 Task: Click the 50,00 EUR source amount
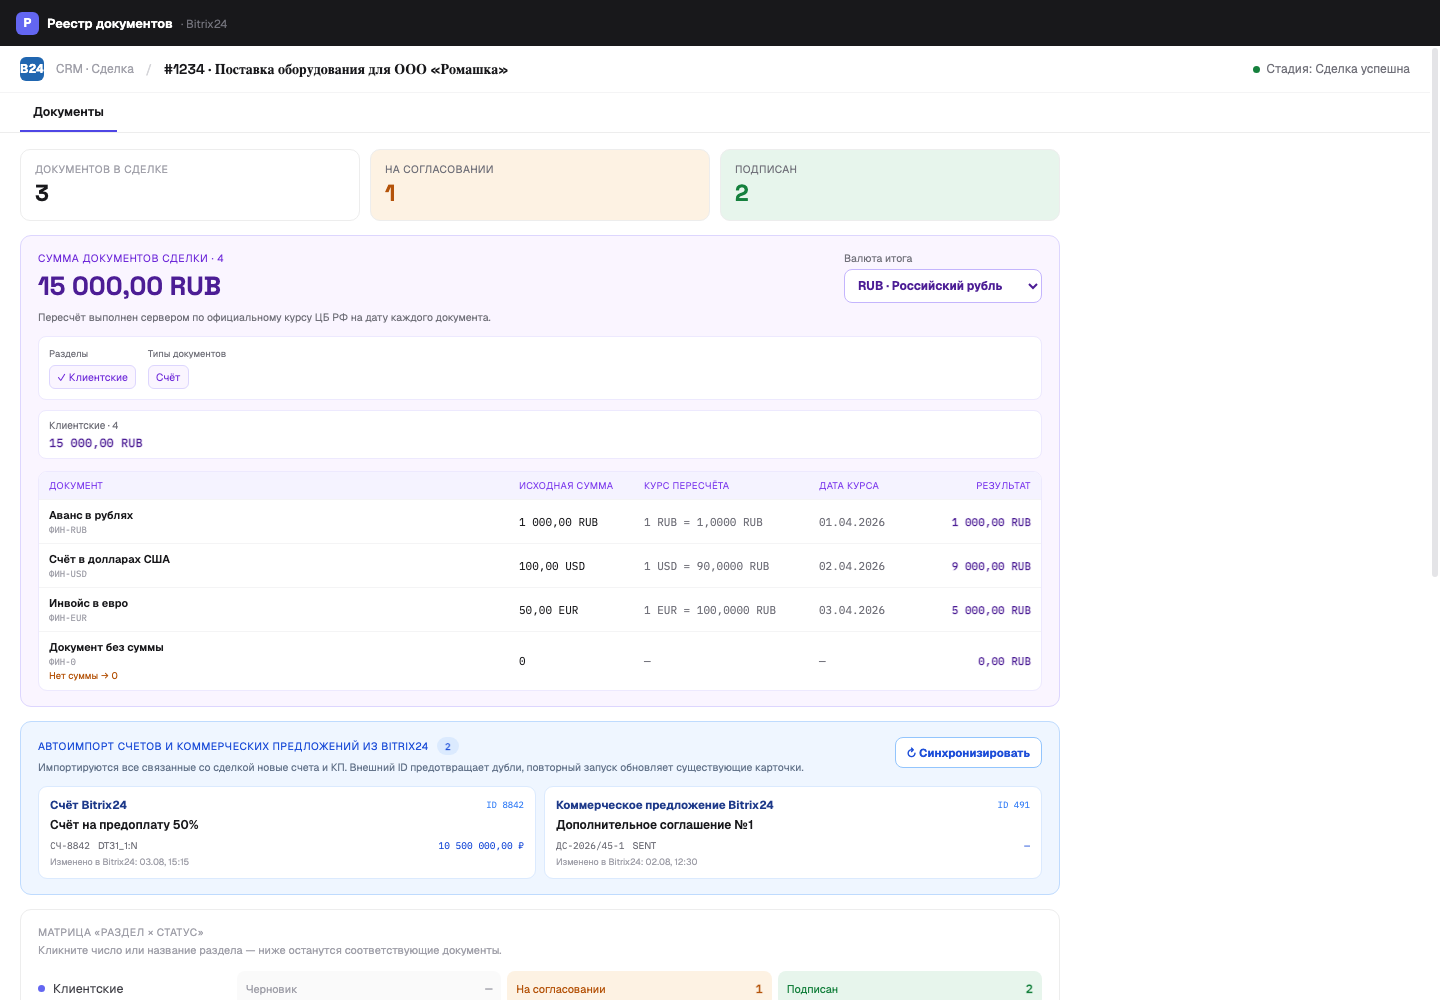coord(549,610)
